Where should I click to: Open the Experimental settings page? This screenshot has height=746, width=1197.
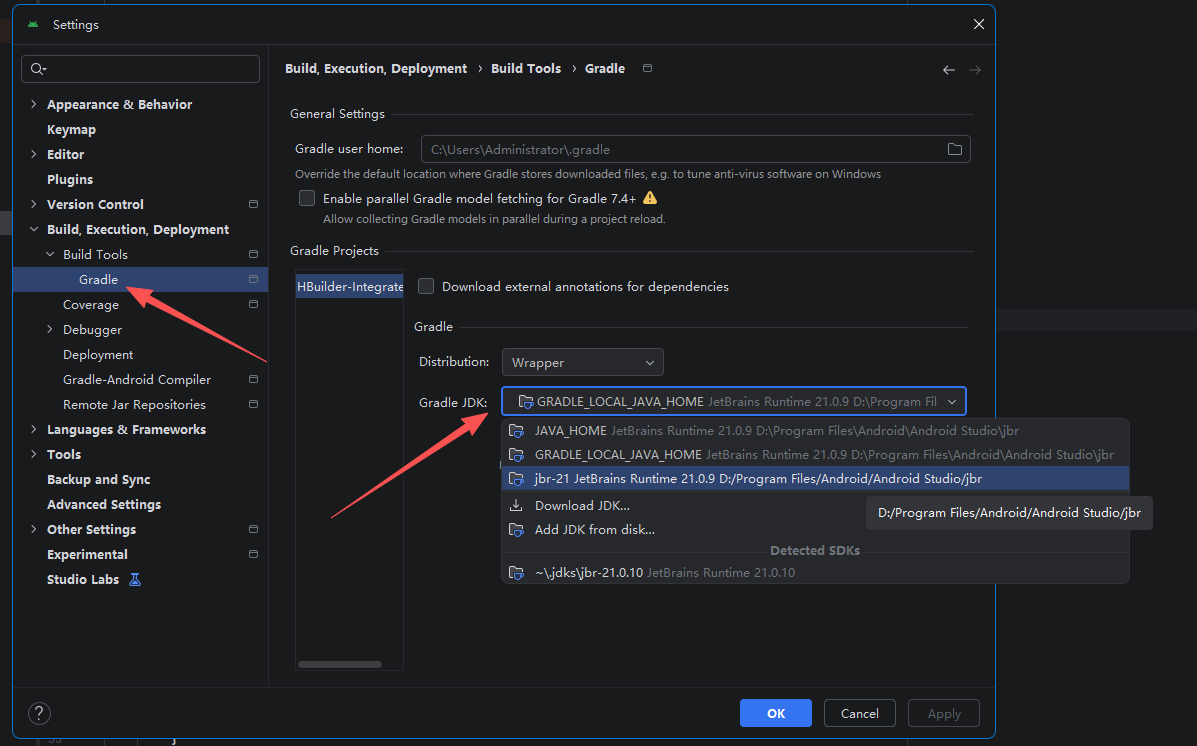tap(87, 554)
